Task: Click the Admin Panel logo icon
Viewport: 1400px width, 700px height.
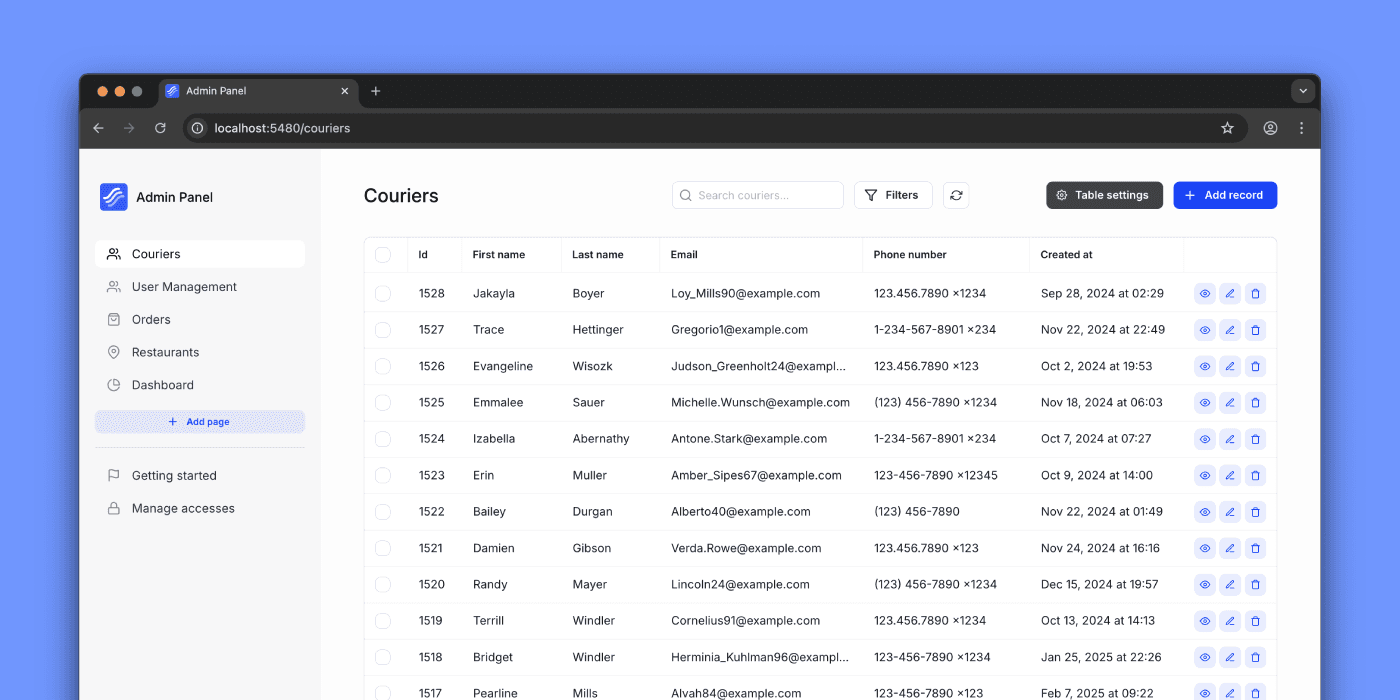Action: pos(114,197)
